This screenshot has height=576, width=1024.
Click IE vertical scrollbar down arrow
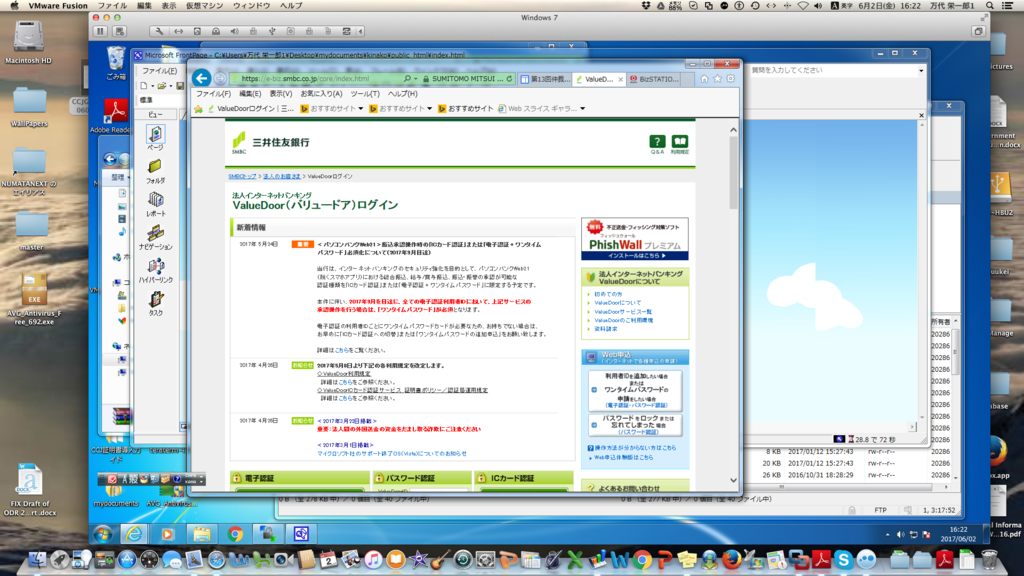coord(733,481)
